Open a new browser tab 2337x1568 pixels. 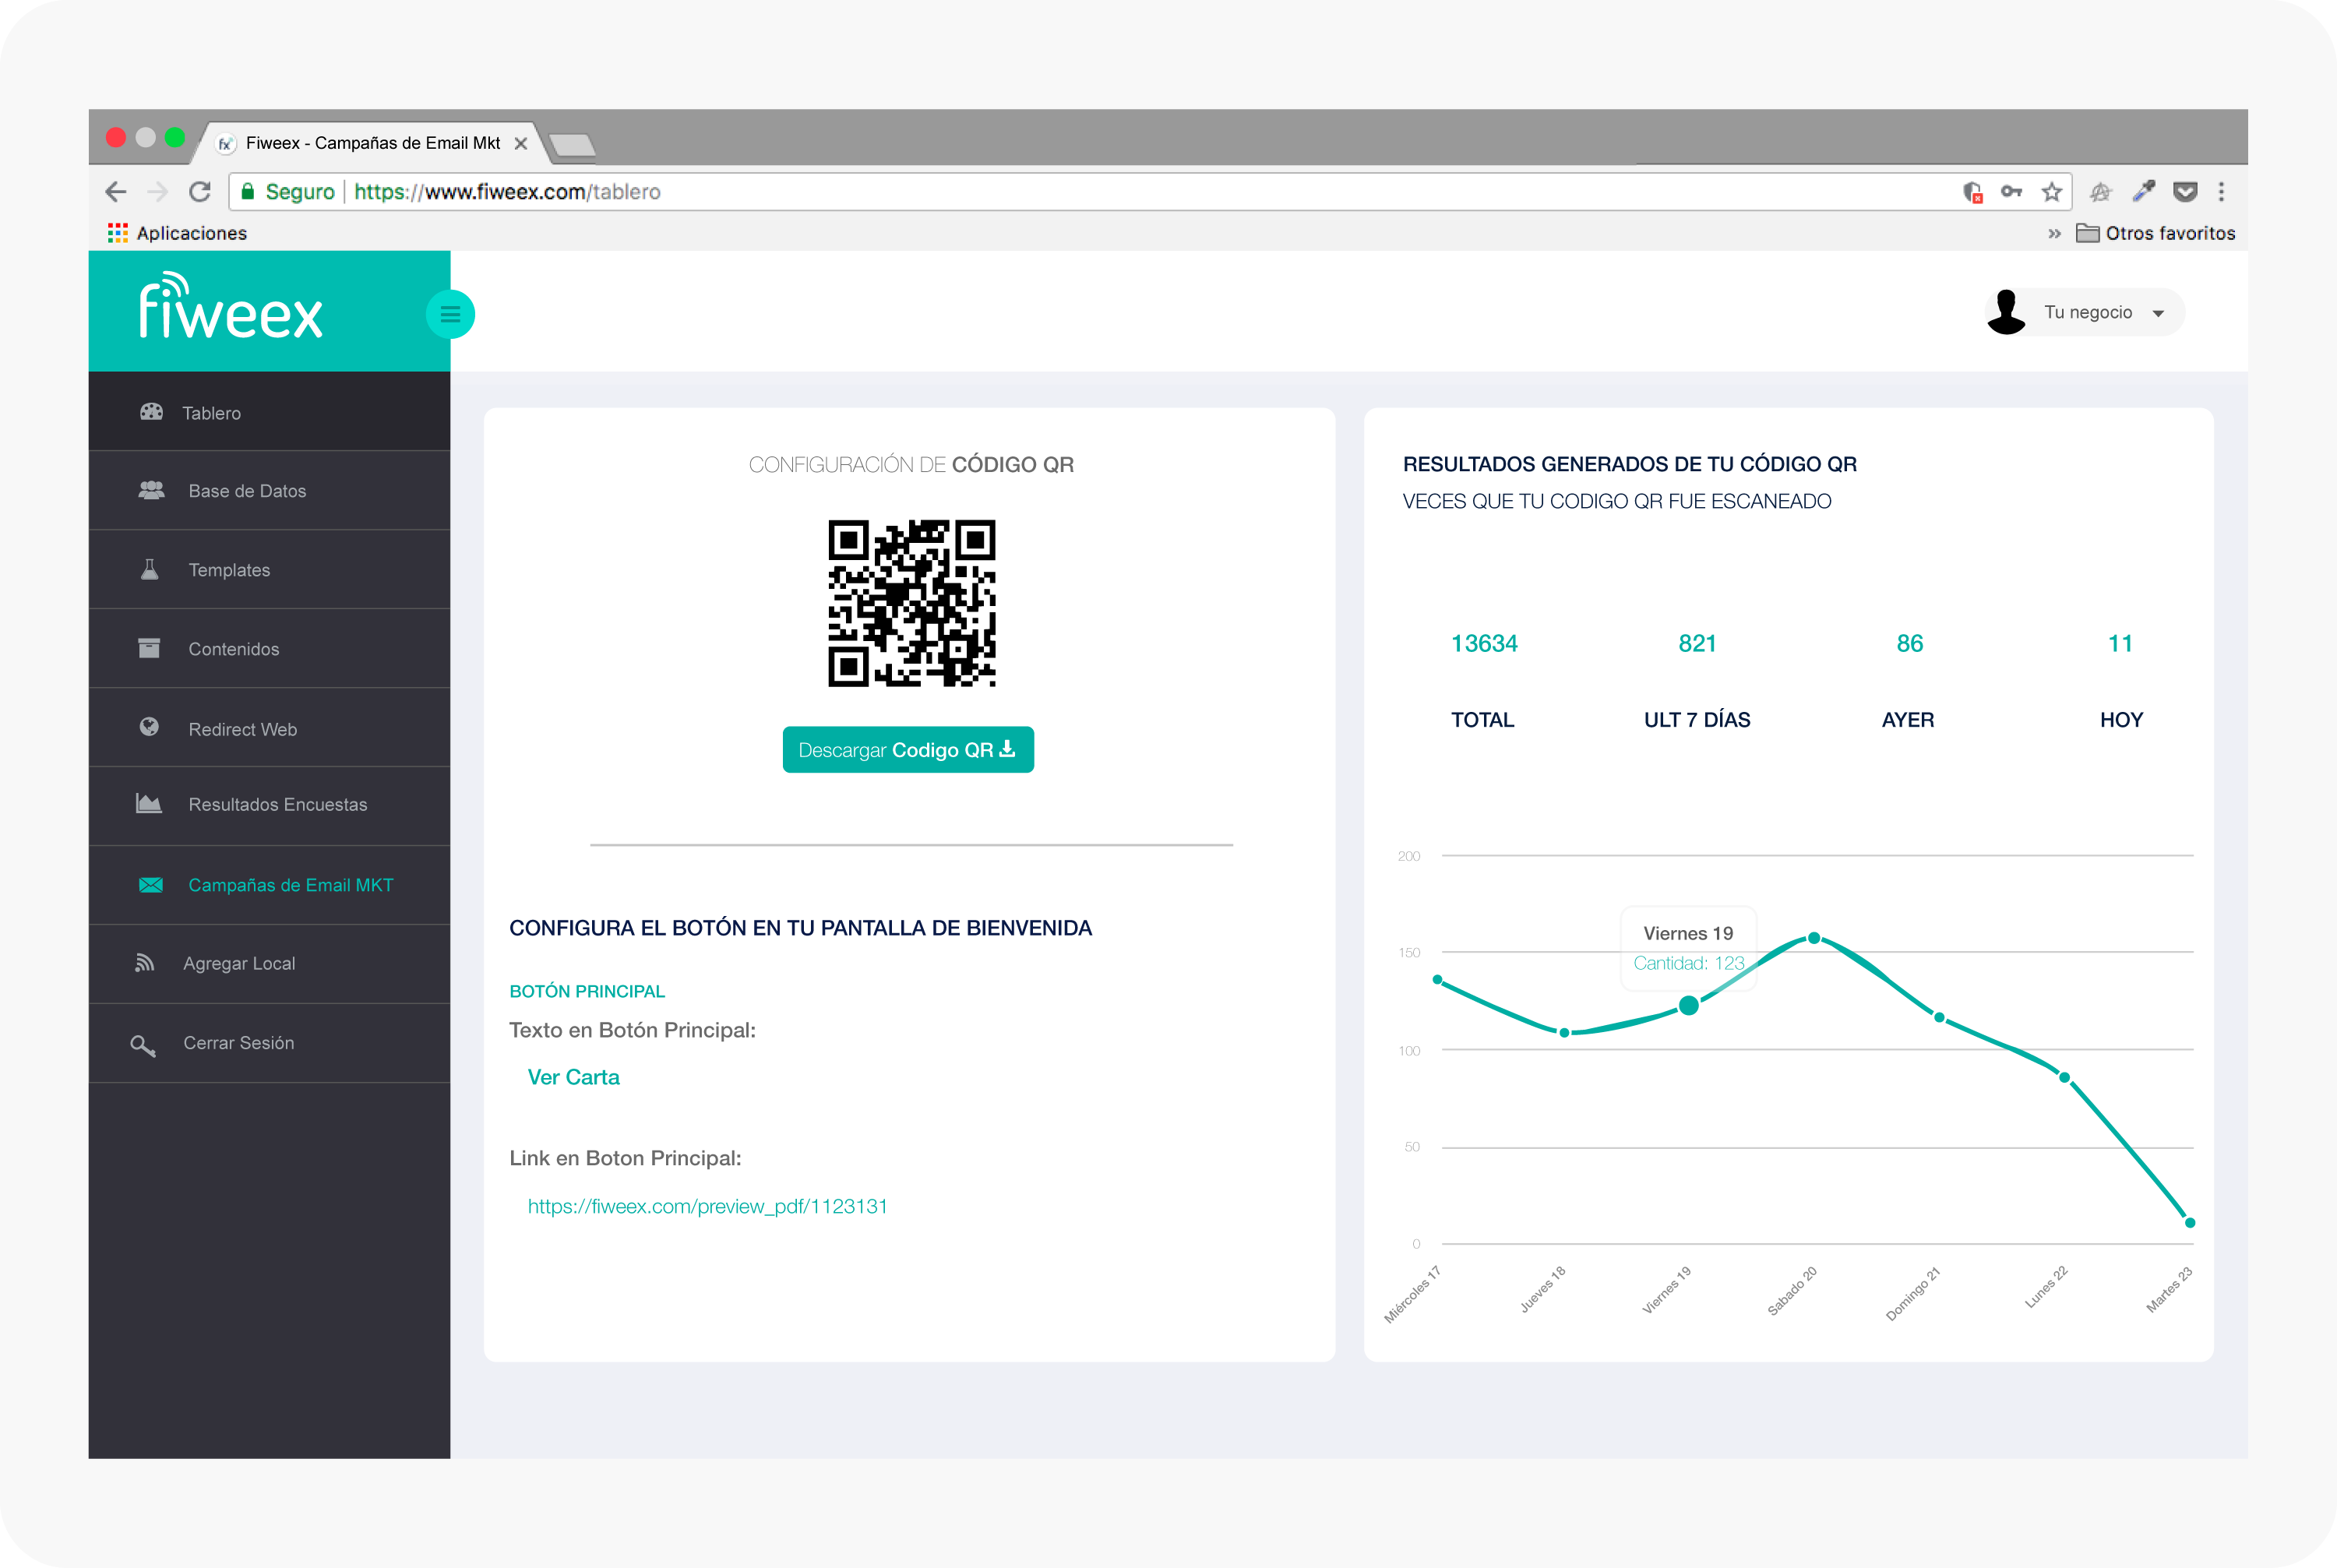click(572, 145)
